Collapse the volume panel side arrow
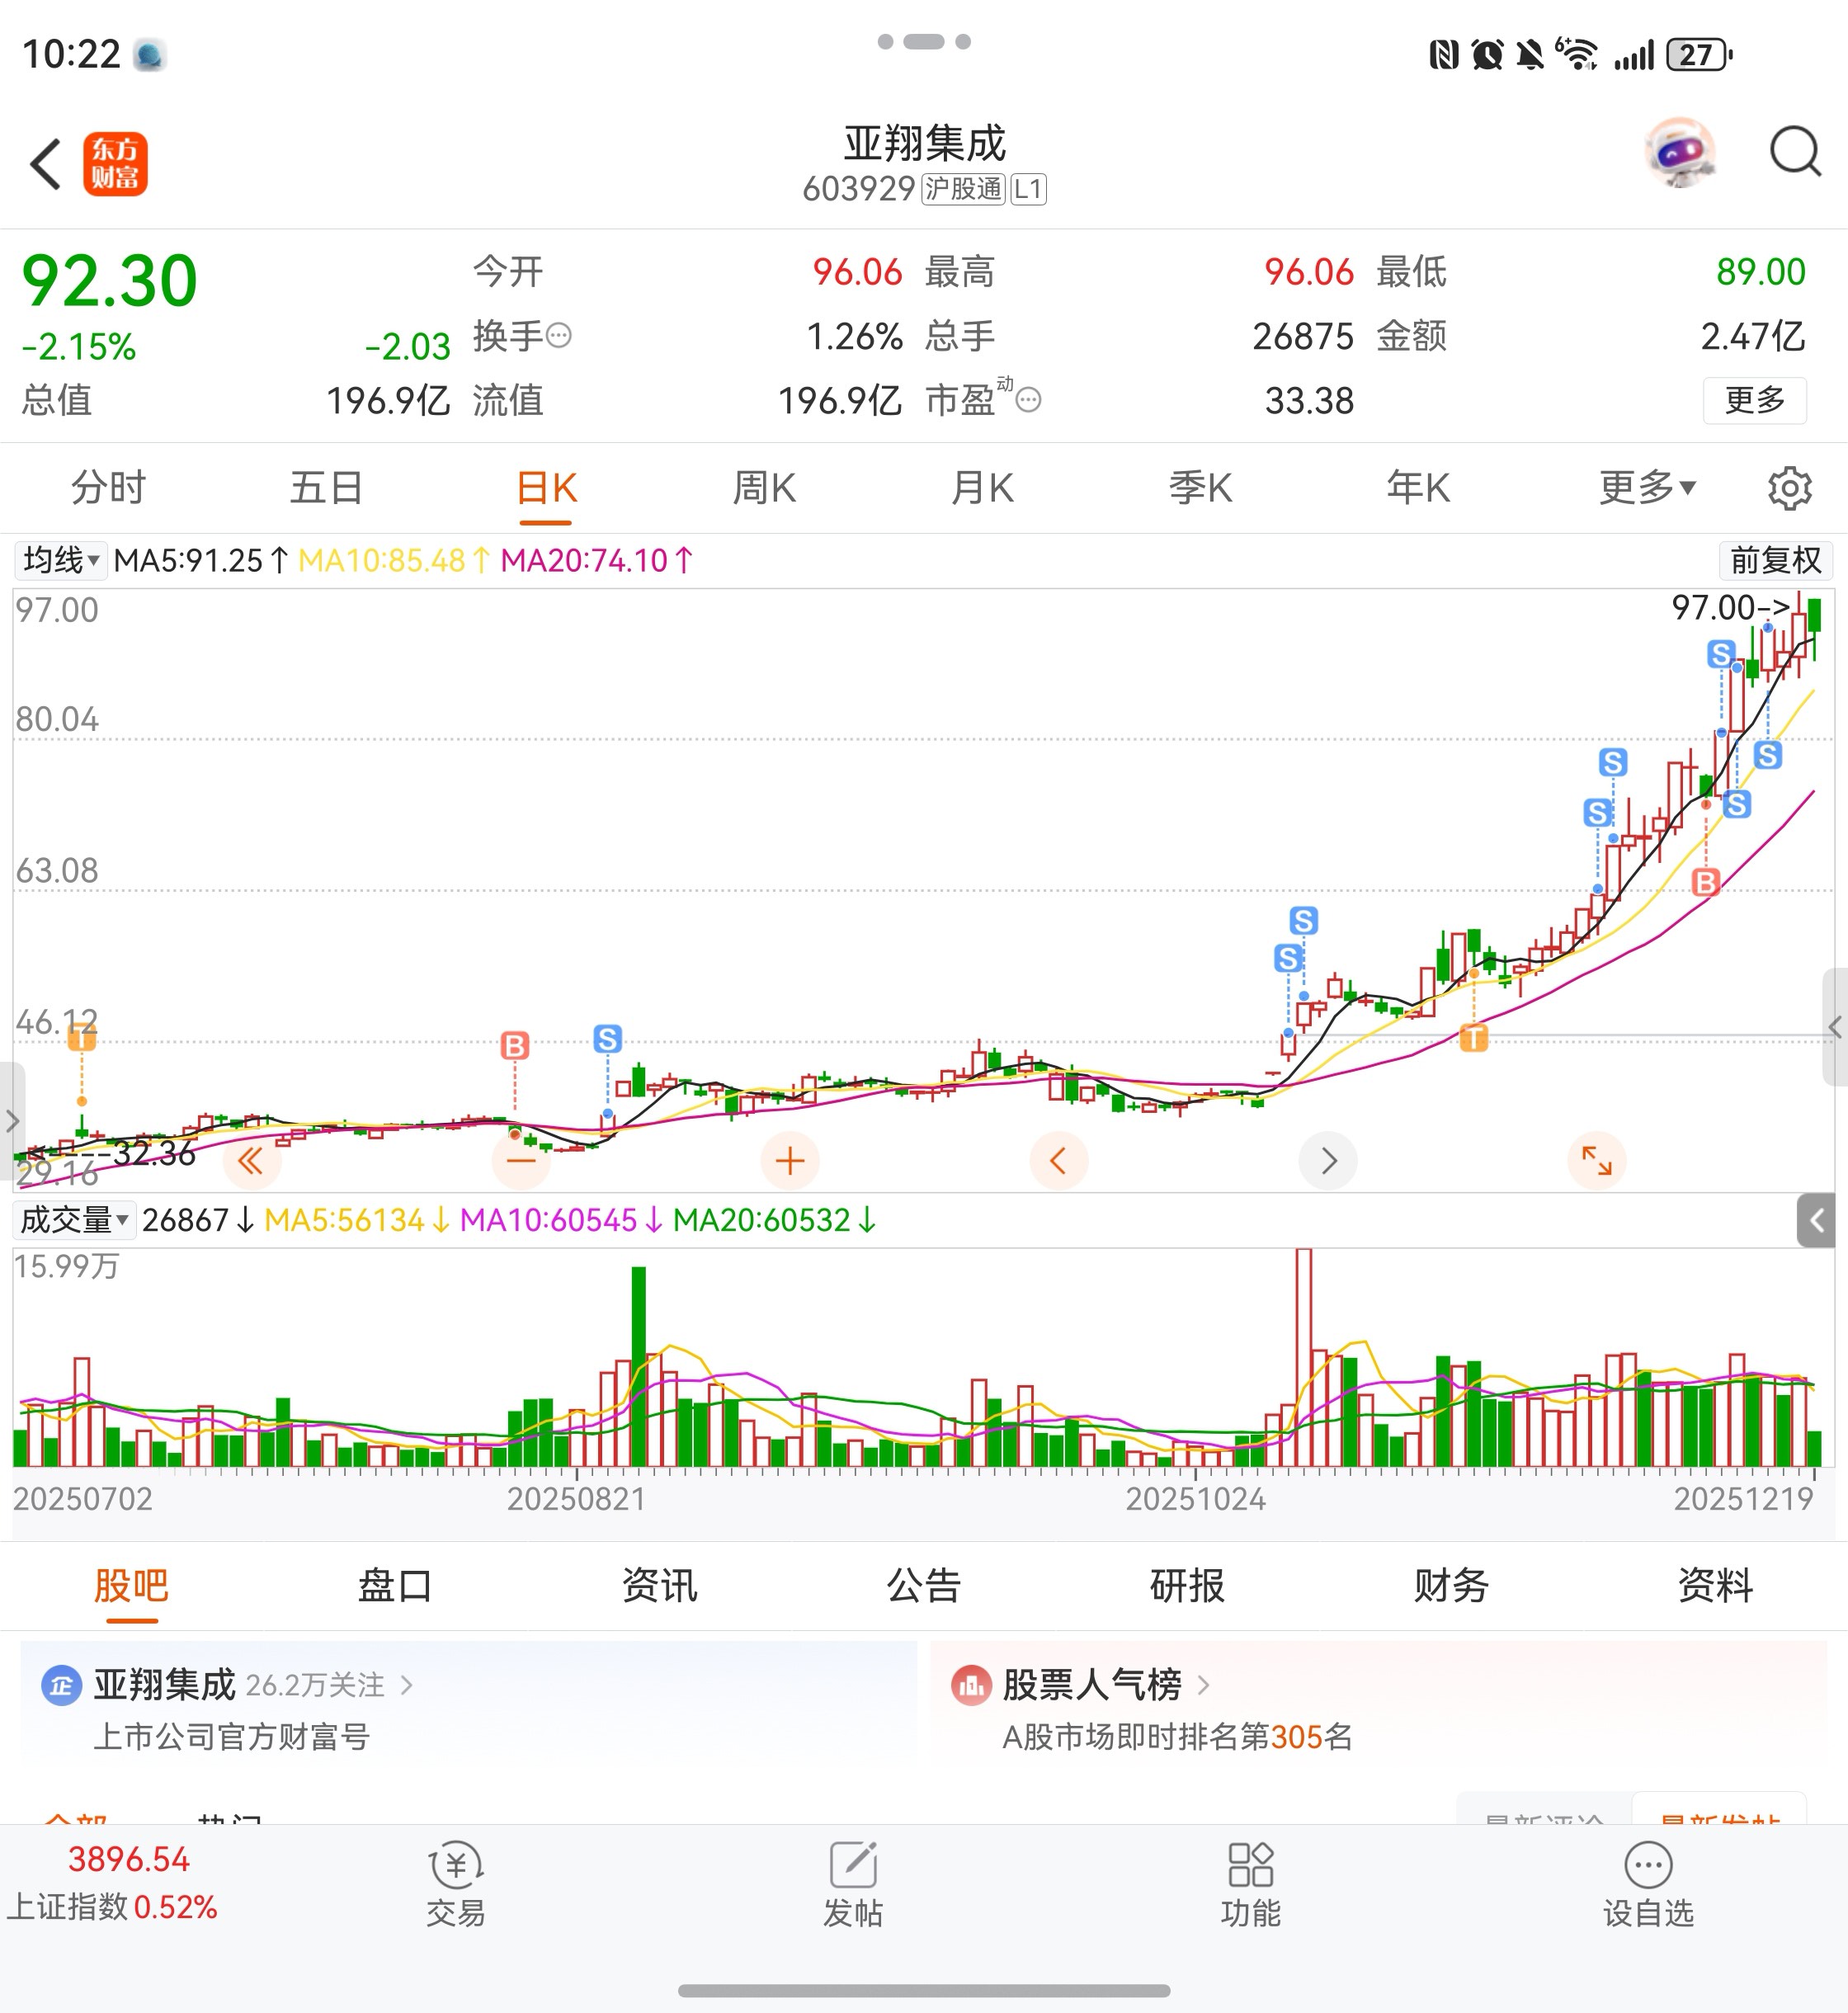This screenshot has height=2013, width=1848. 1816,1220
